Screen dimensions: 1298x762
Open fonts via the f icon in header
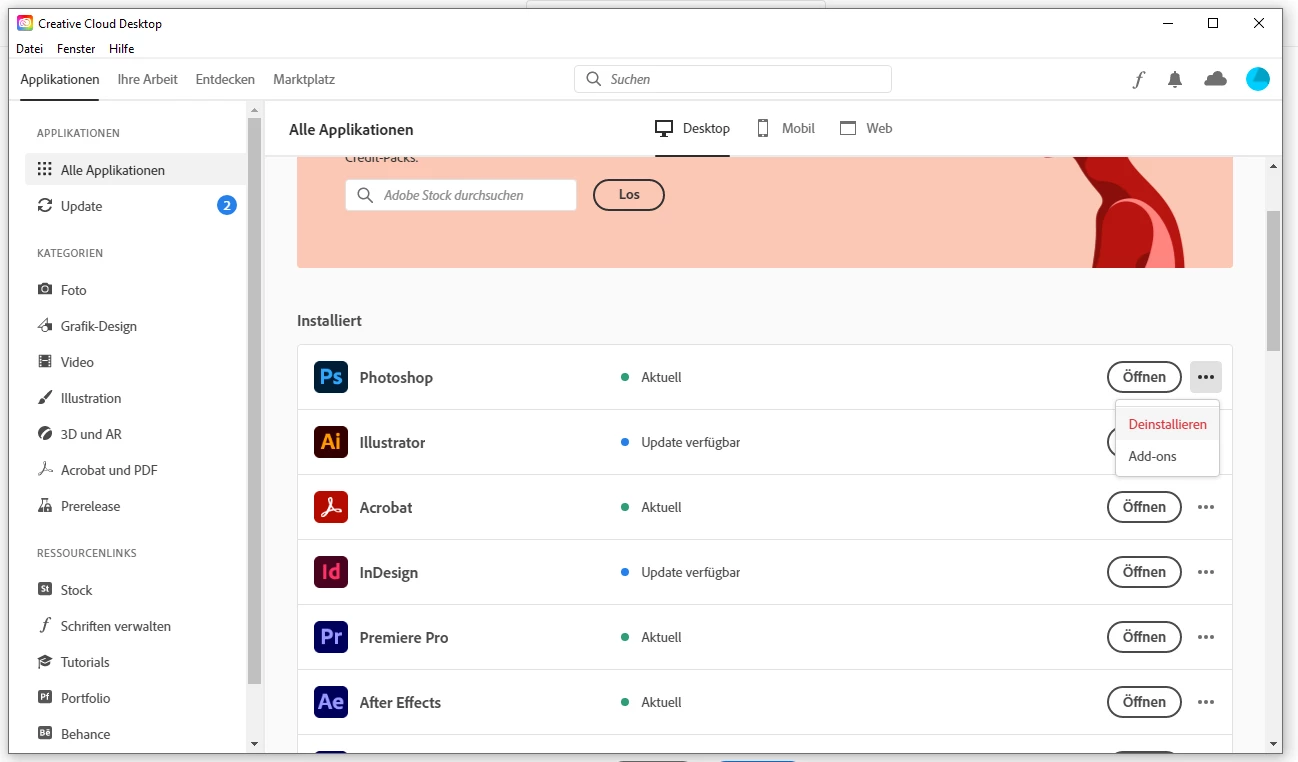coord(1138,80)
